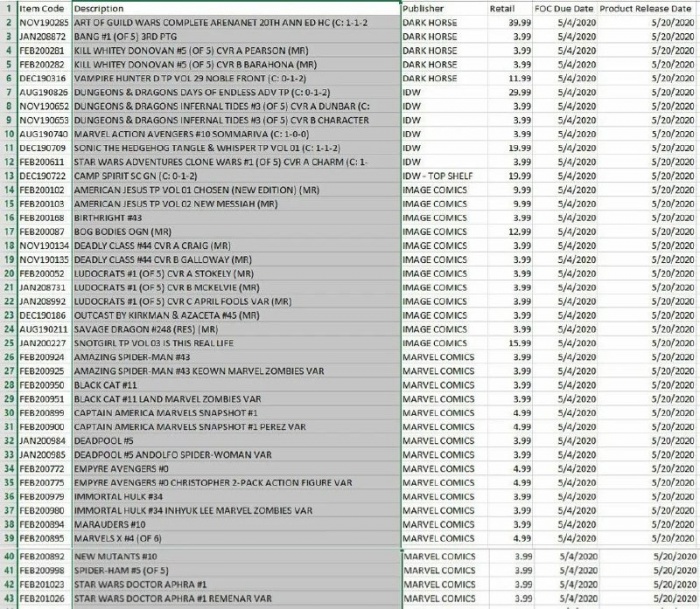
Task: Select the MARAUDERS #10 description cell
Action: click(110, 524)
